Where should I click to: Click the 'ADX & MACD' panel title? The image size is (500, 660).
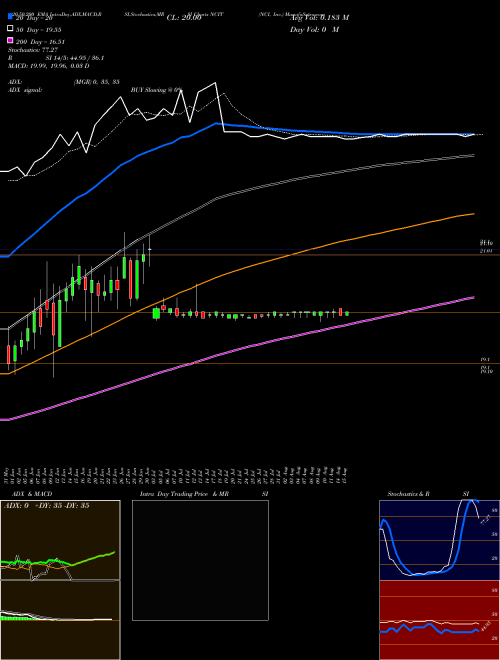(32, 494)
